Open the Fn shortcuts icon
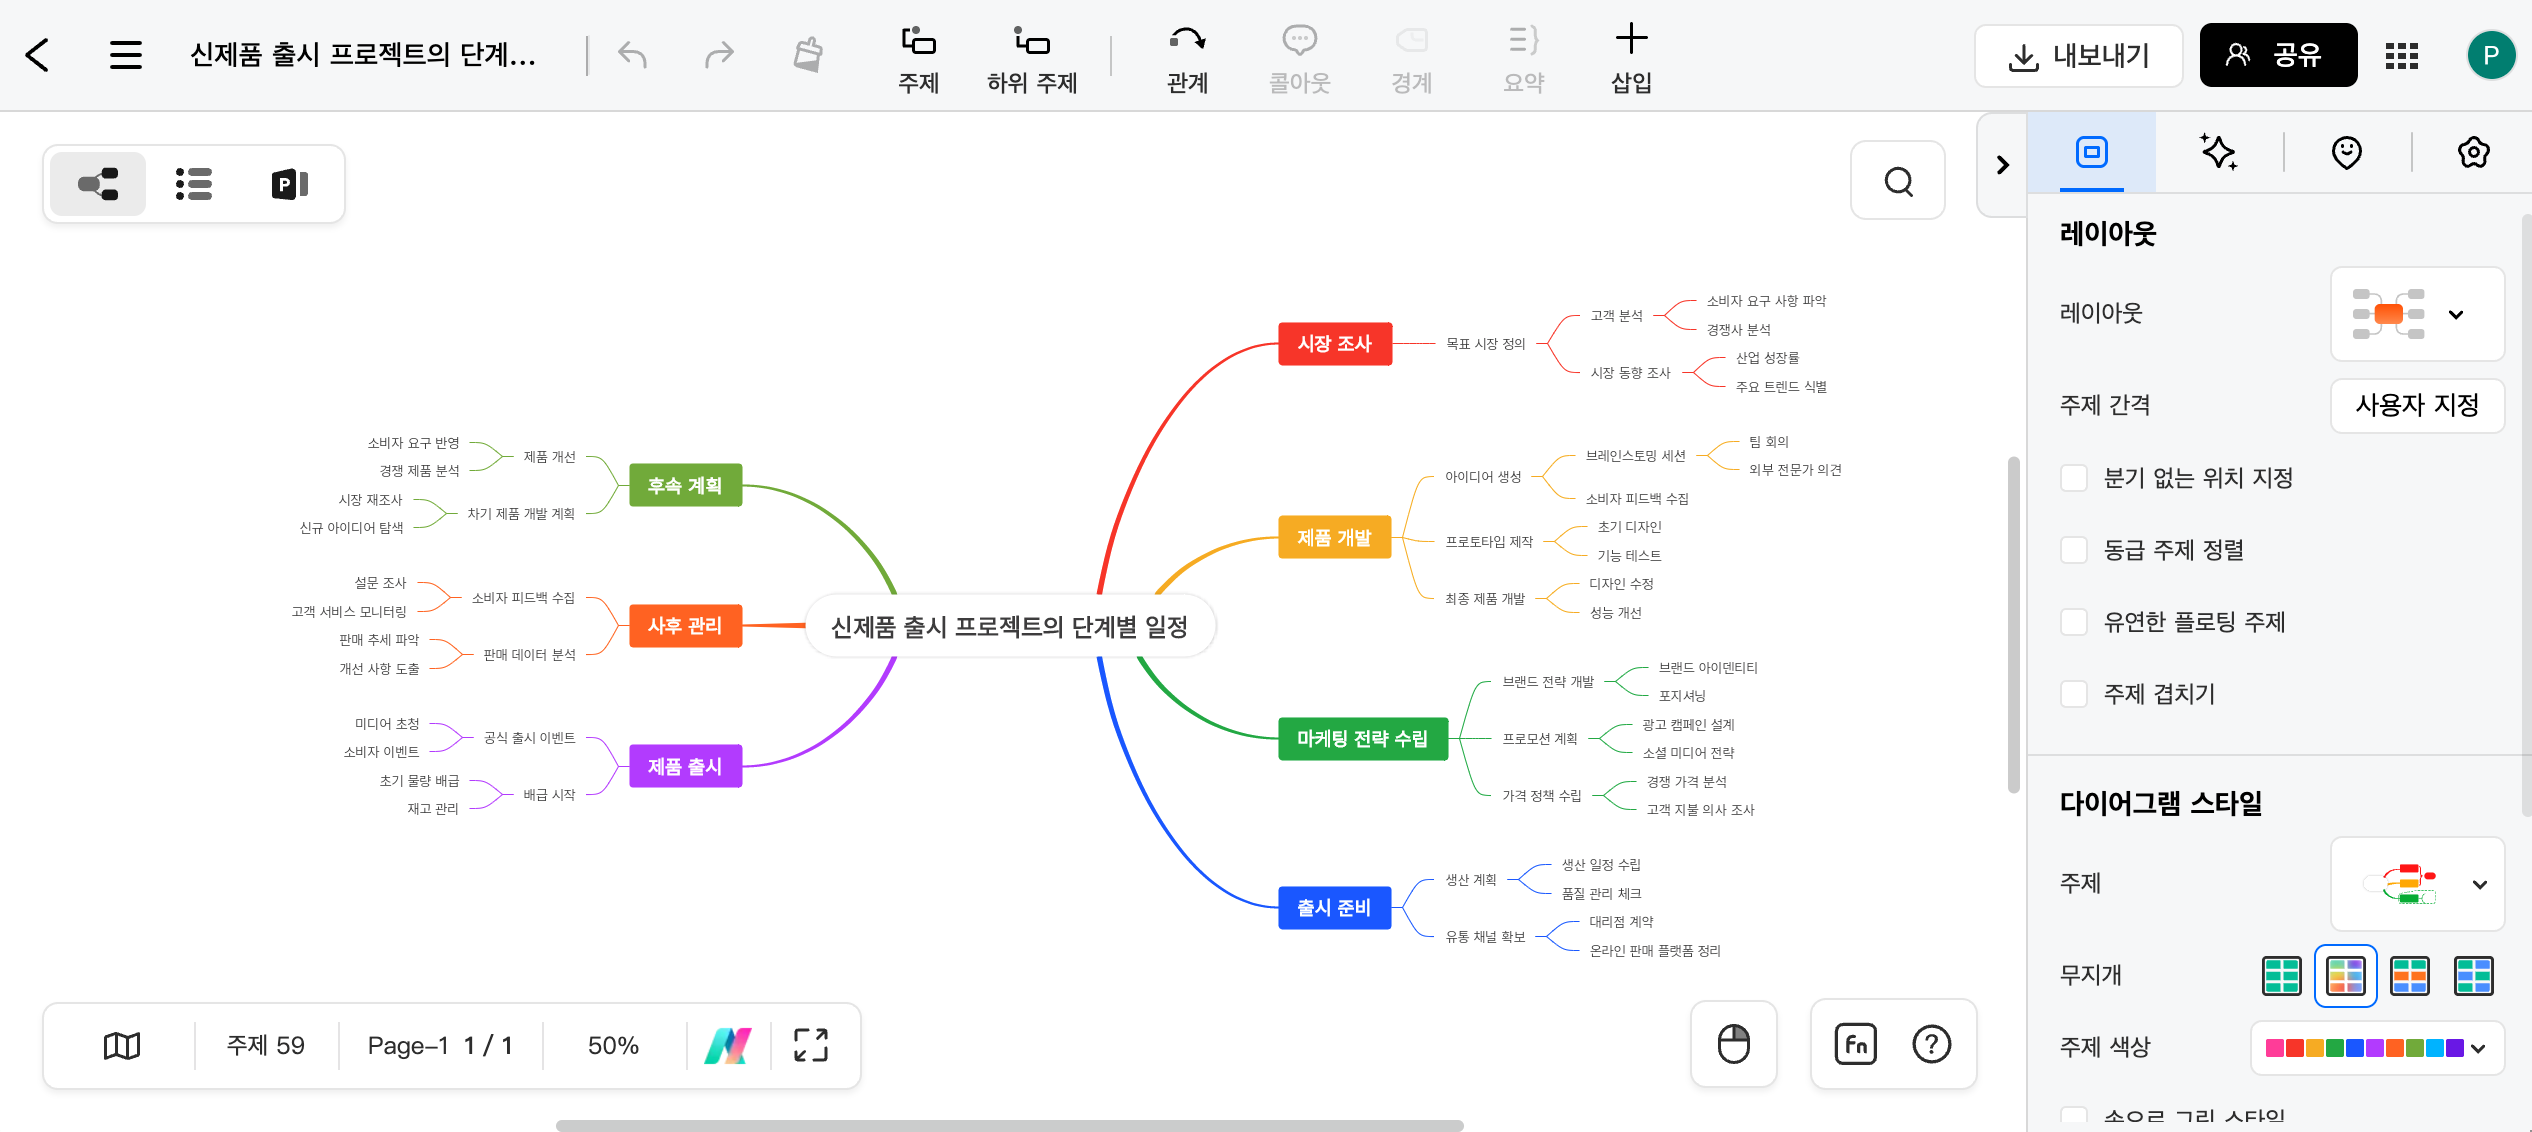2532x1132 pixels. coord(1855,1045)
